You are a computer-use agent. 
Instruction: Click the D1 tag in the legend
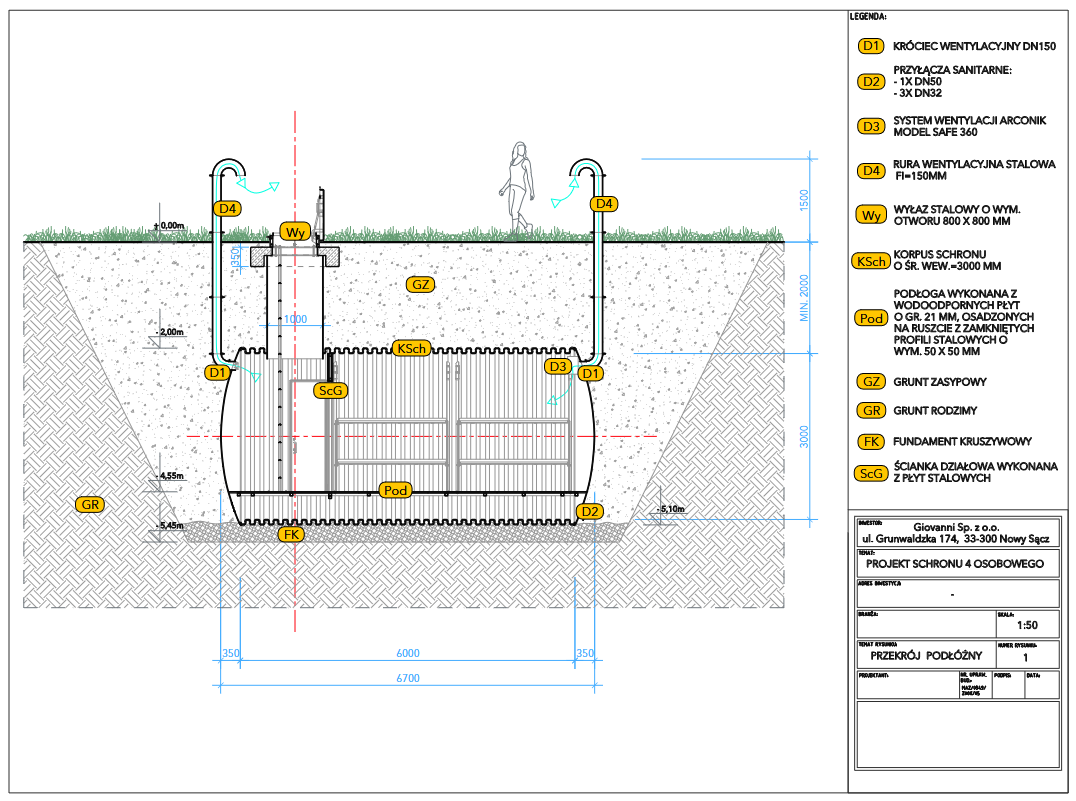click(871, 46)
